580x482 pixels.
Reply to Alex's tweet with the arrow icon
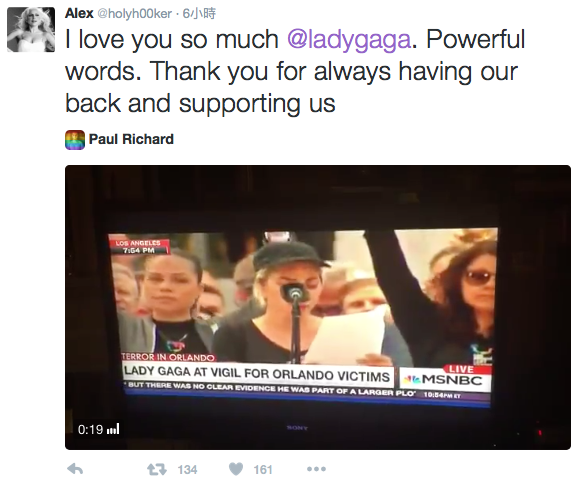[x=75, y=469]
